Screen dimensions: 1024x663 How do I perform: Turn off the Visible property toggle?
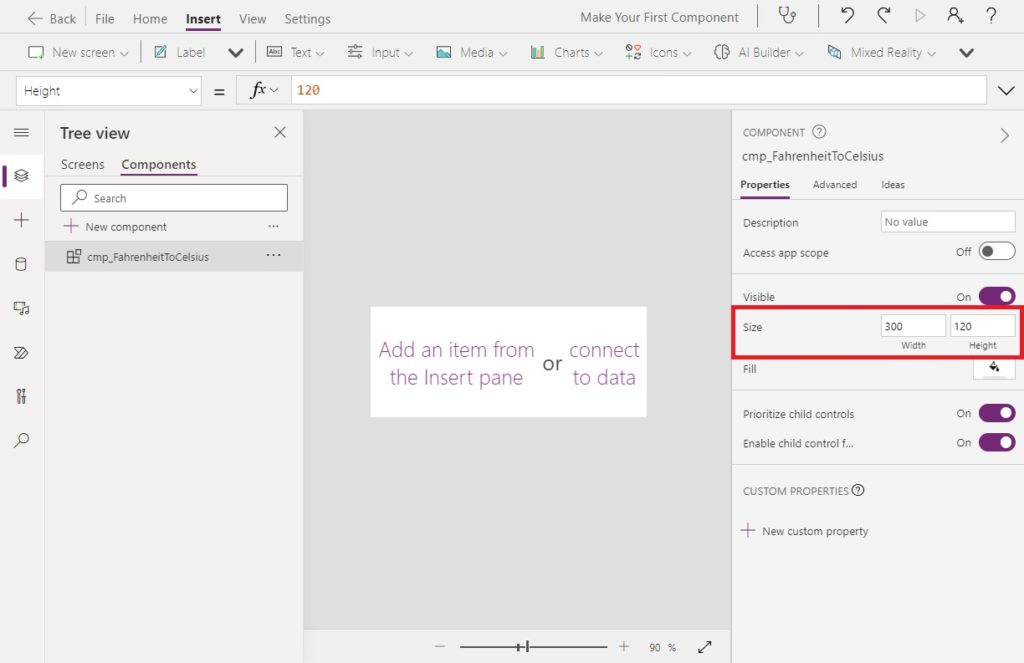pos(995,296)
